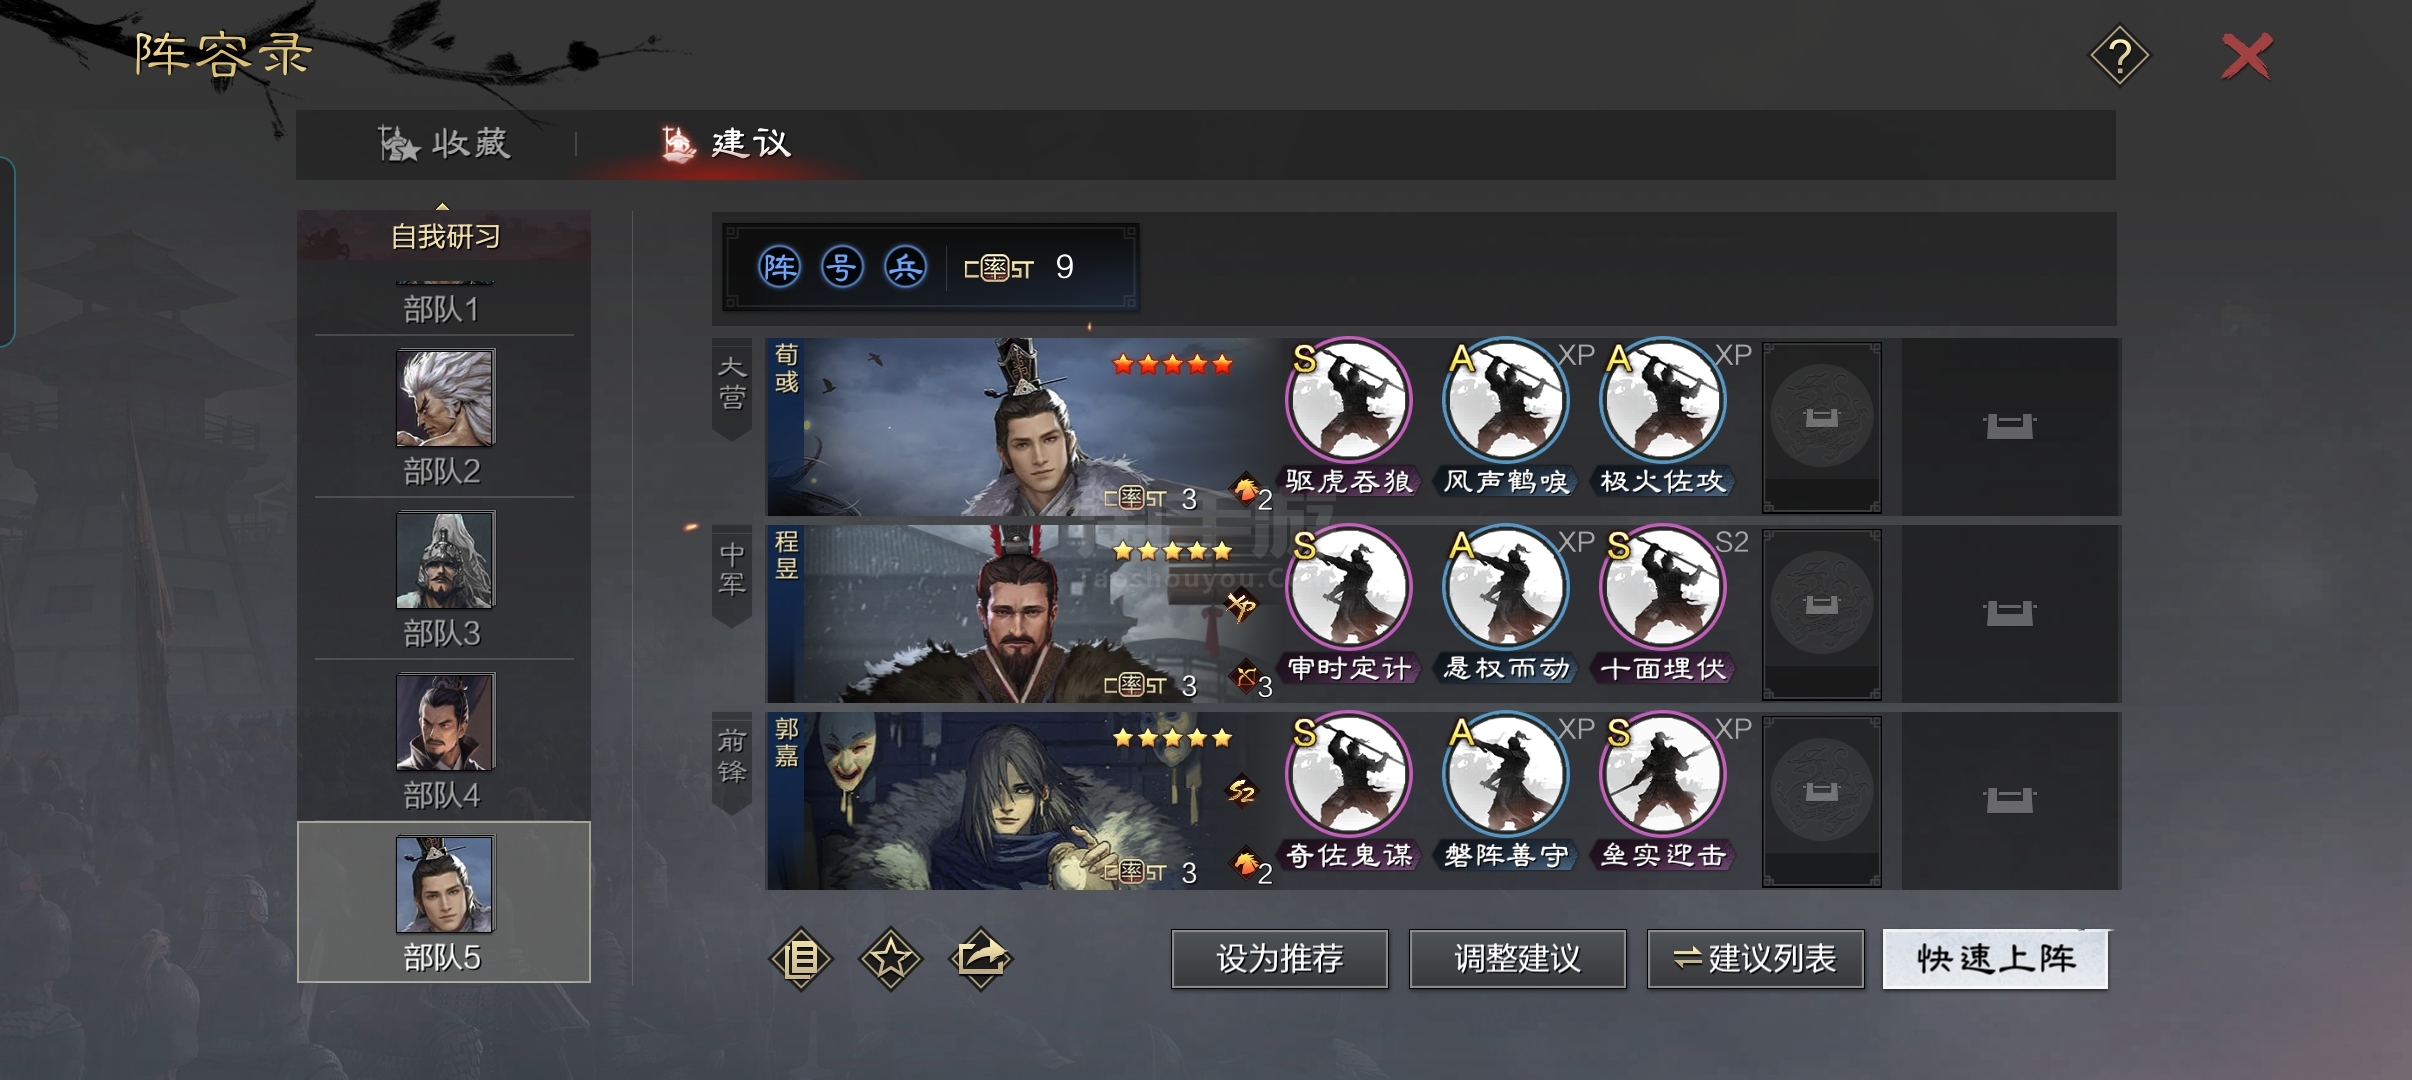Click the 快速上阵 button

click(x=1995, y=959)
